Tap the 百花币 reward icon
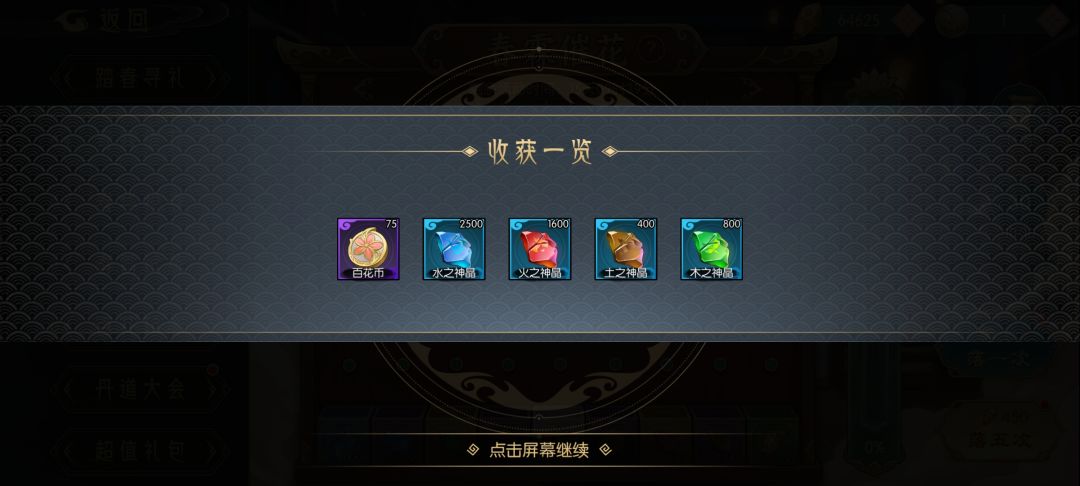The image size is (1080, 486). 368,249
